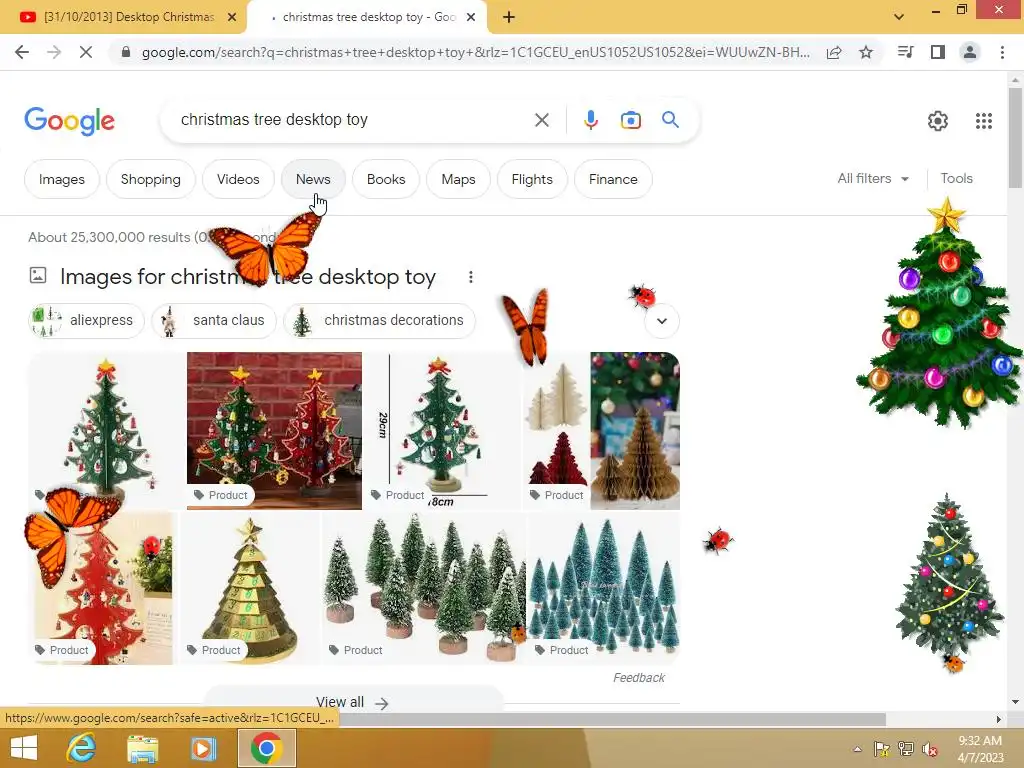Open the Google apps grid icon
The width and height of the screenshot is (1024, 768).
coord(984,121)
